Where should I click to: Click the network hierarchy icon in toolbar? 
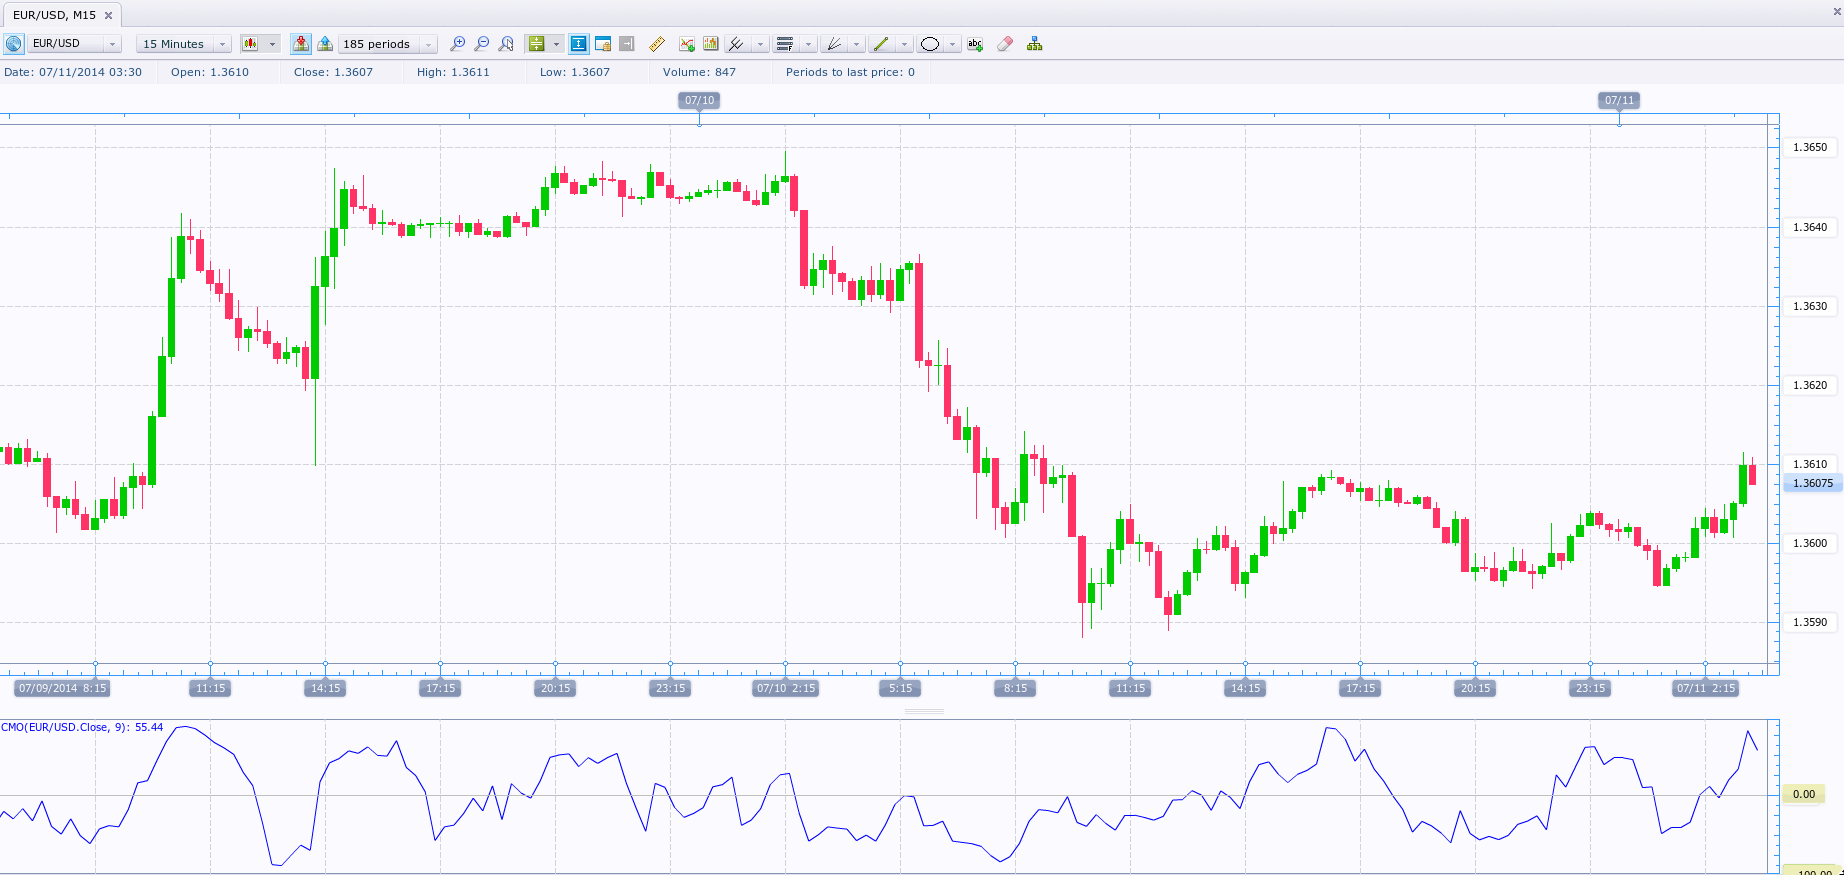1035,44
